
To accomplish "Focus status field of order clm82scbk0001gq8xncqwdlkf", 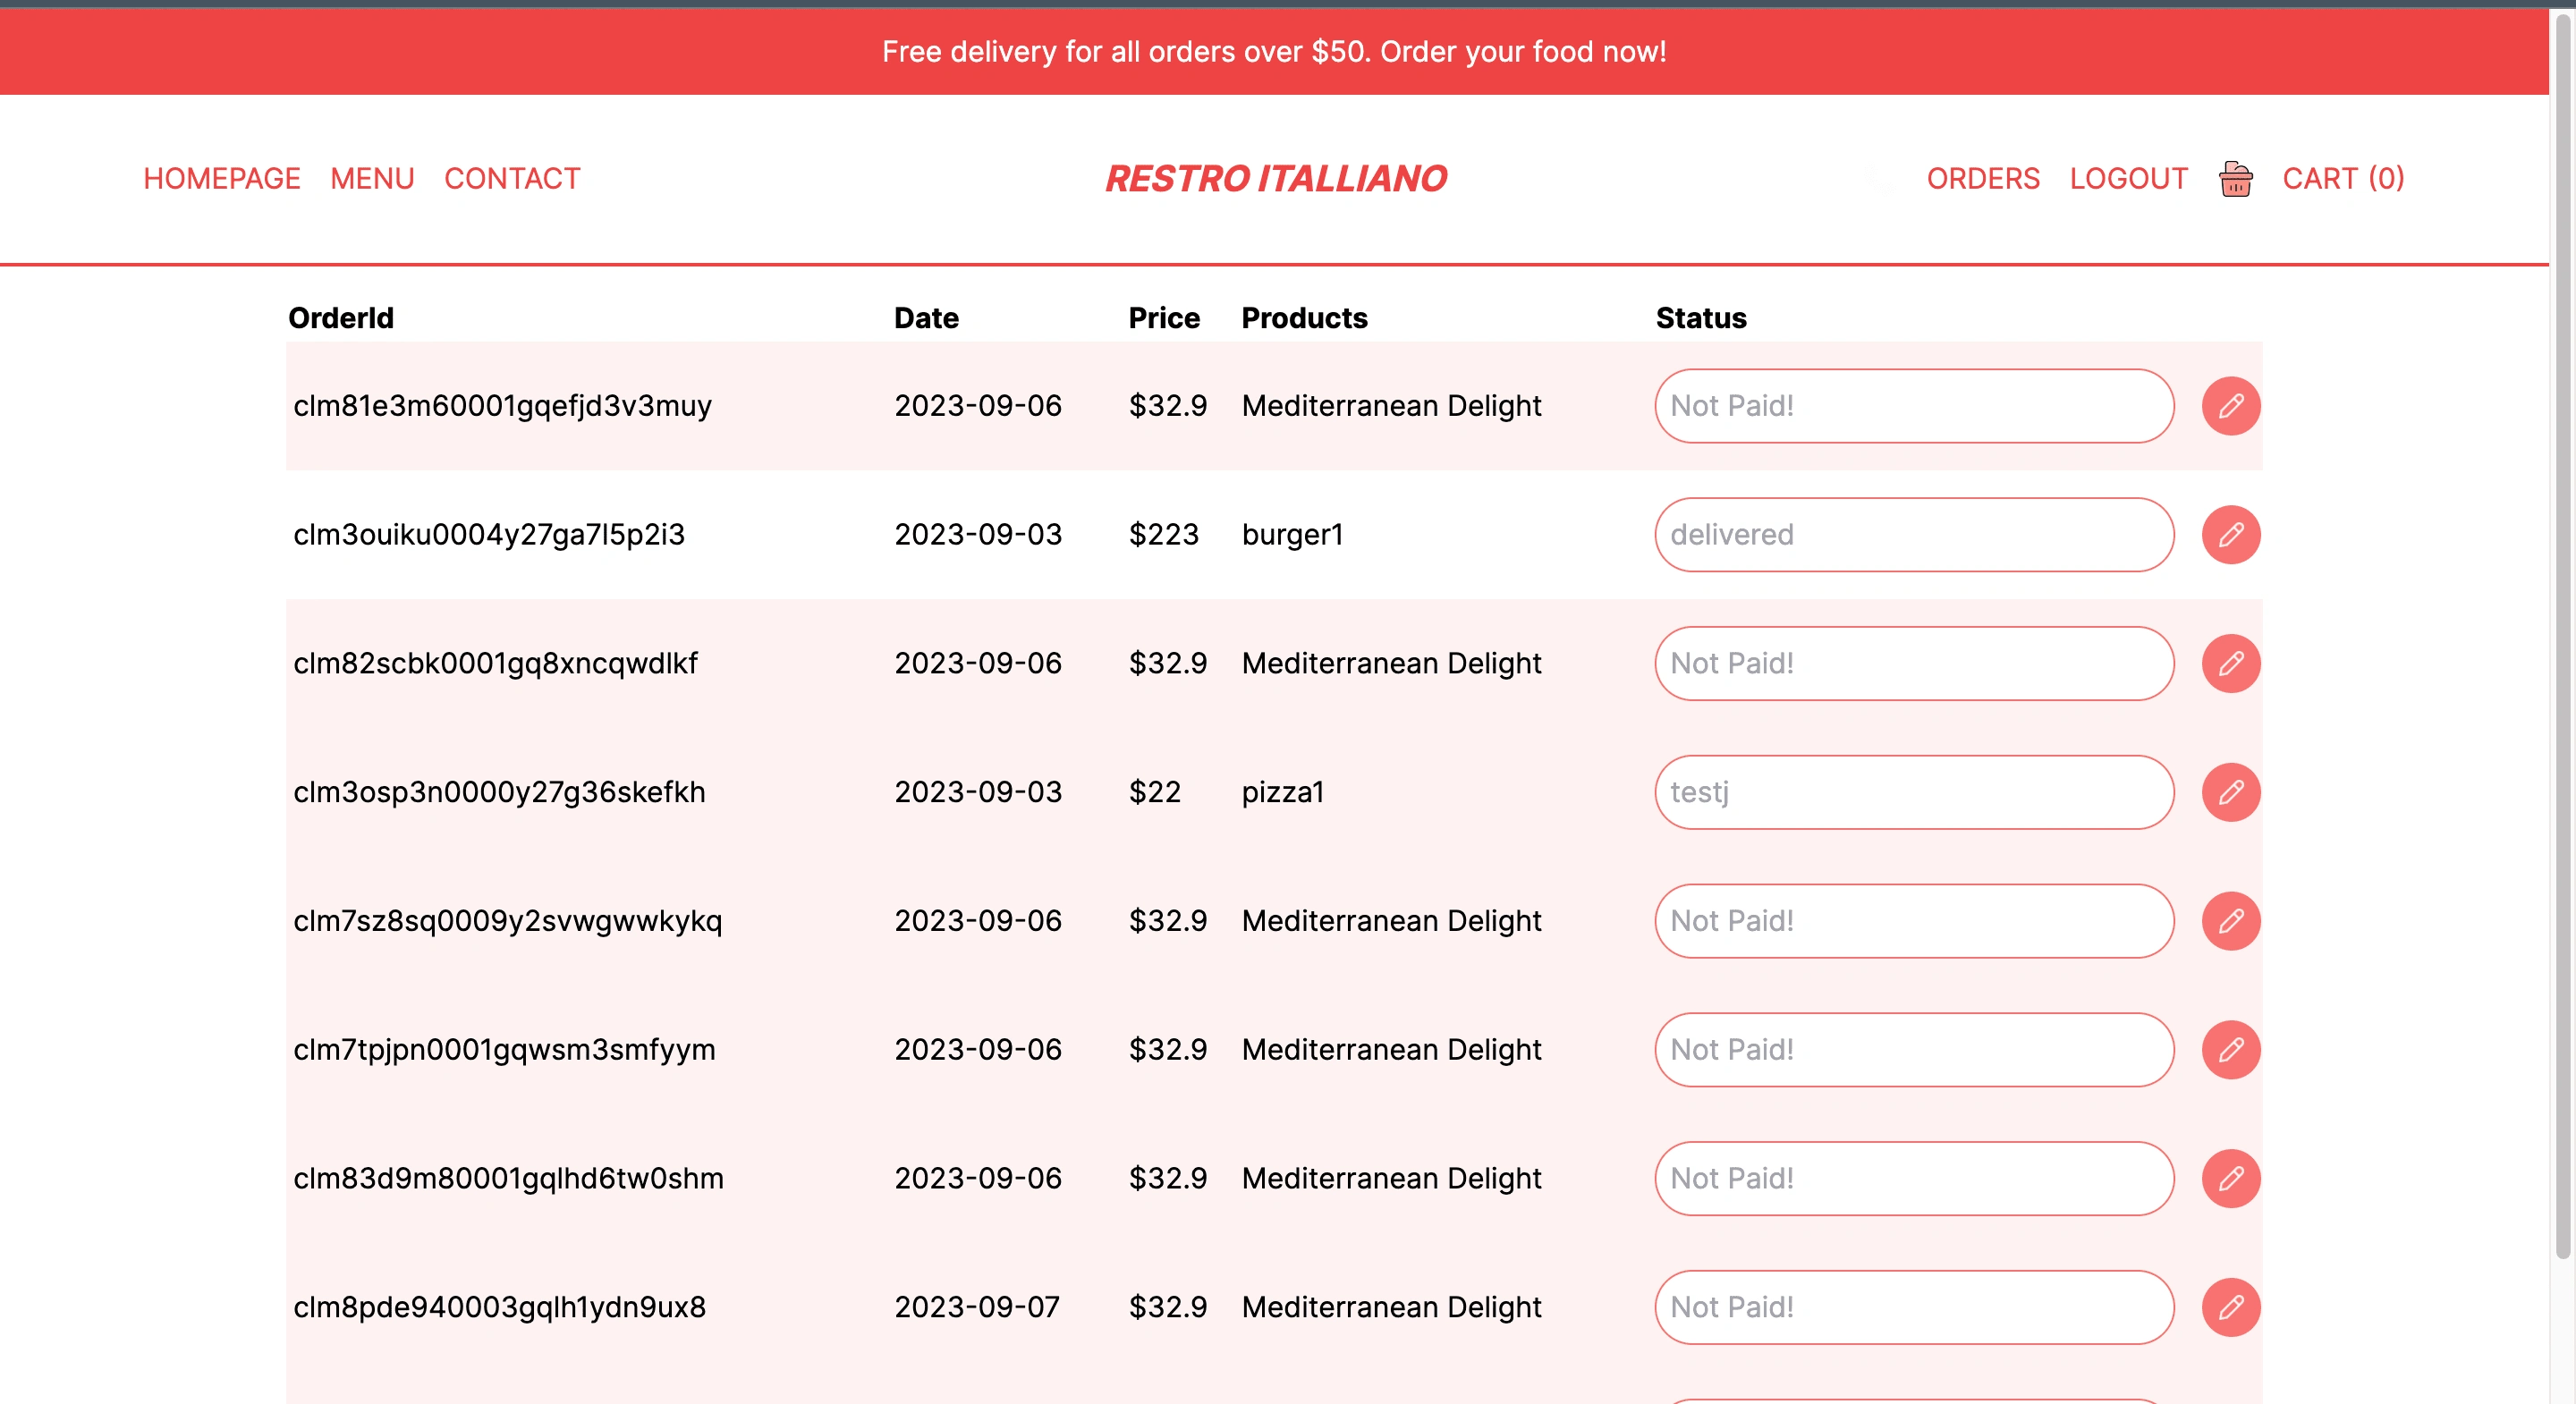I will 1914,664.
